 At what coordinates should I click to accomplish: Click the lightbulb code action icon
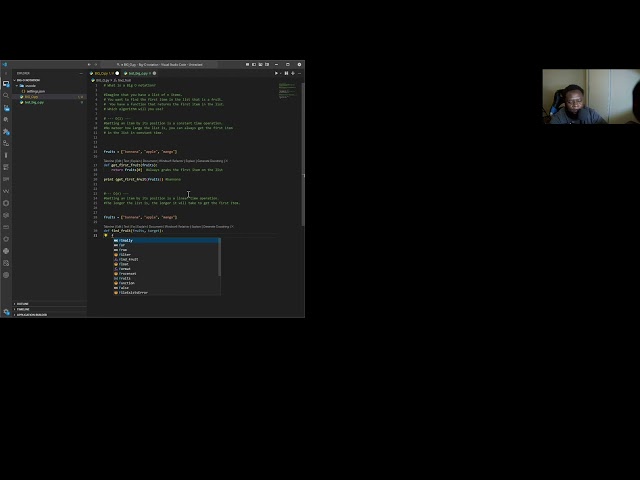point(106,235)
